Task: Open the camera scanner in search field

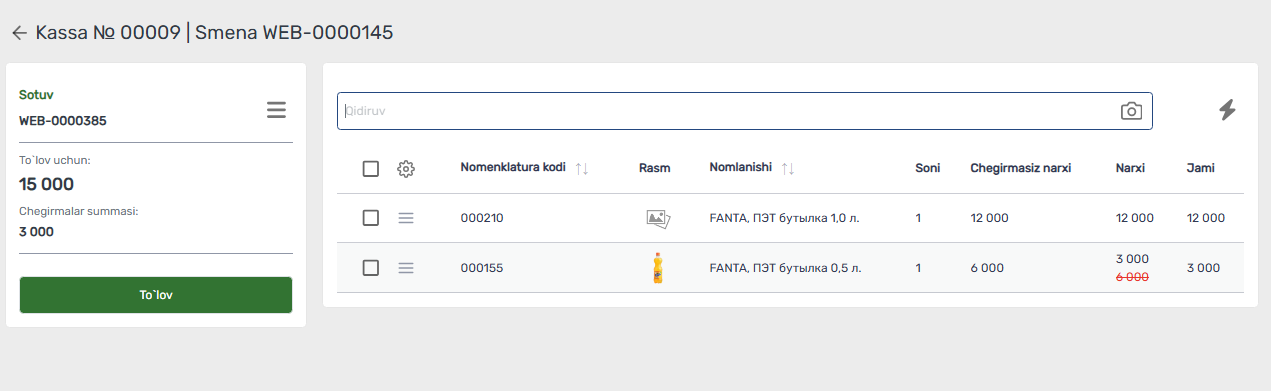Action: tap(1130, 111)
